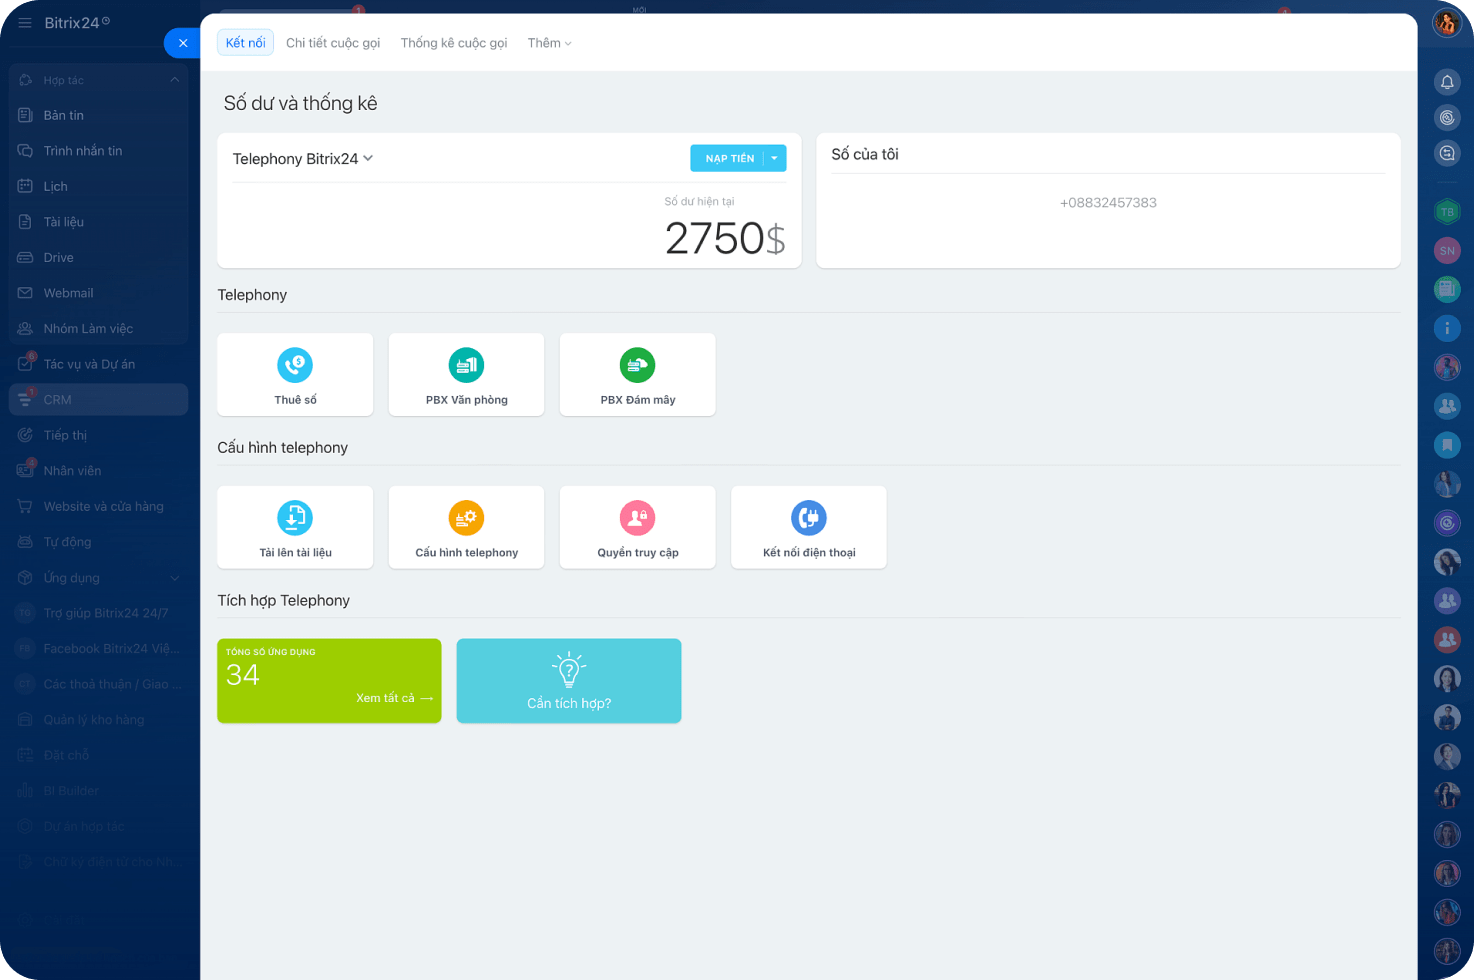The width and height of the screenshot is (1474, 980).
Task: Click the hamburger menu icon beside Bitrix24
Action: pos(25,23)
